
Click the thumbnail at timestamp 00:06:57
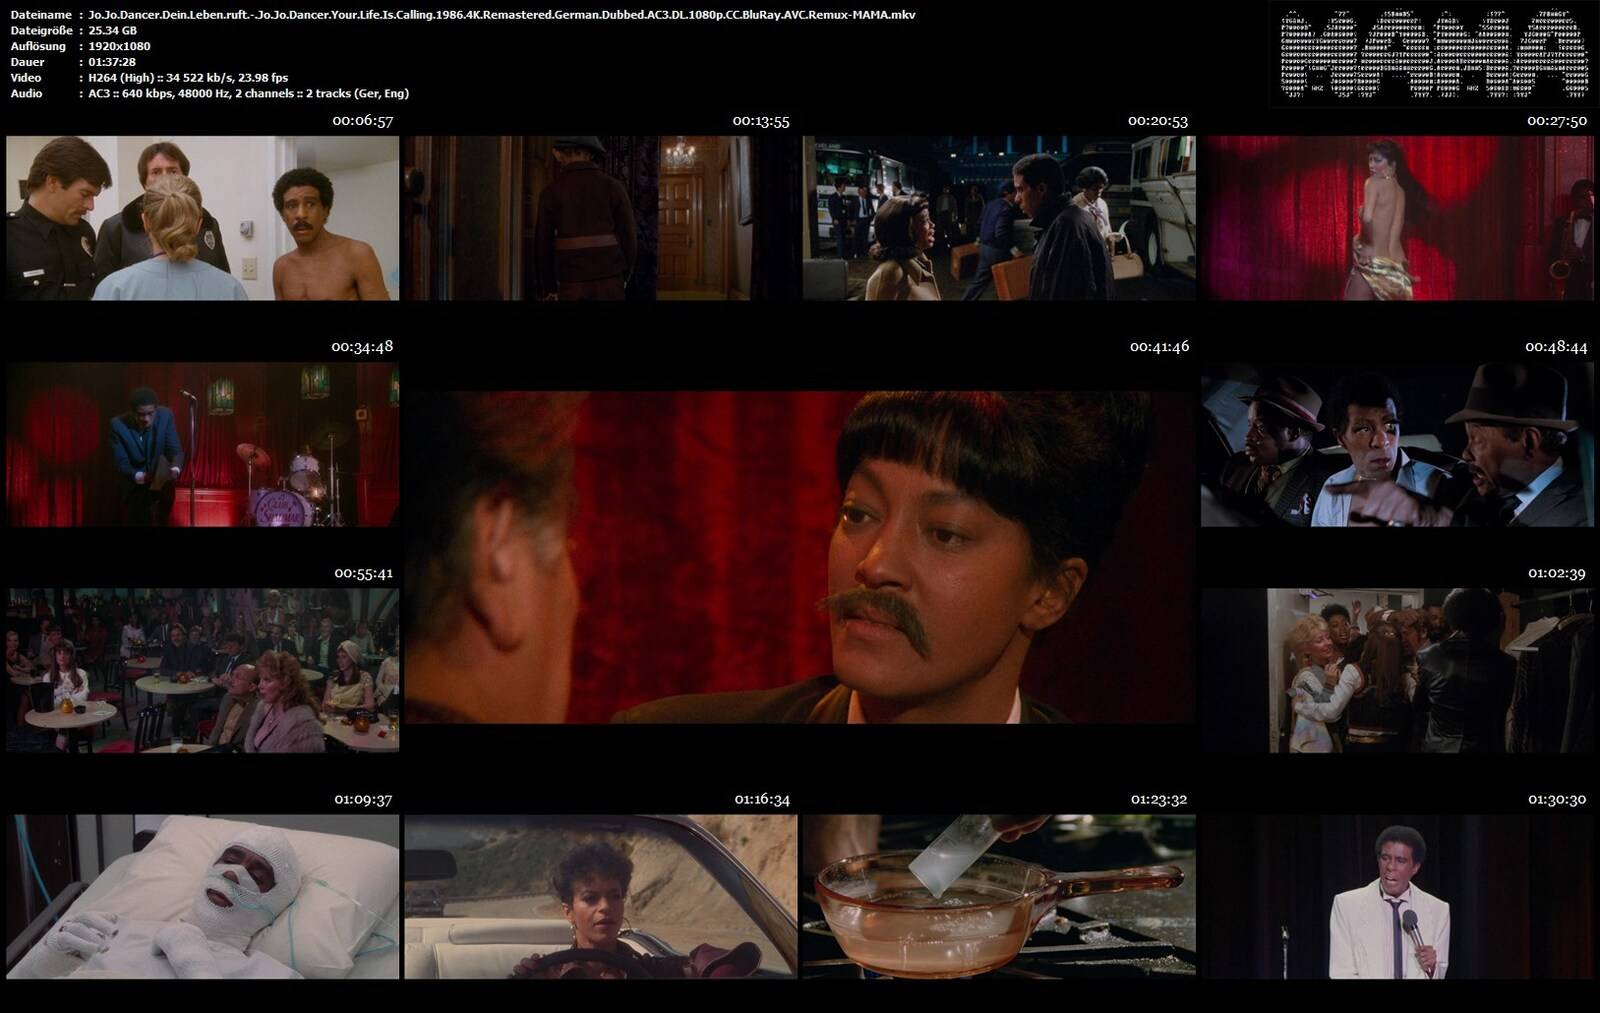click(x=202, y=218)
